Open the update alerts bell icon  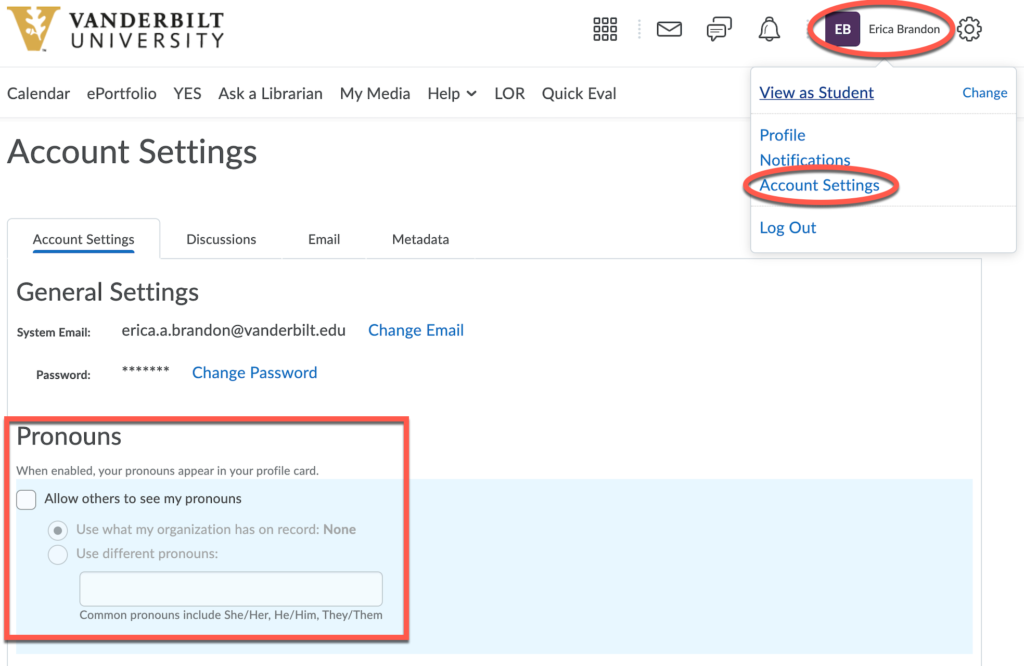[769, 30]
